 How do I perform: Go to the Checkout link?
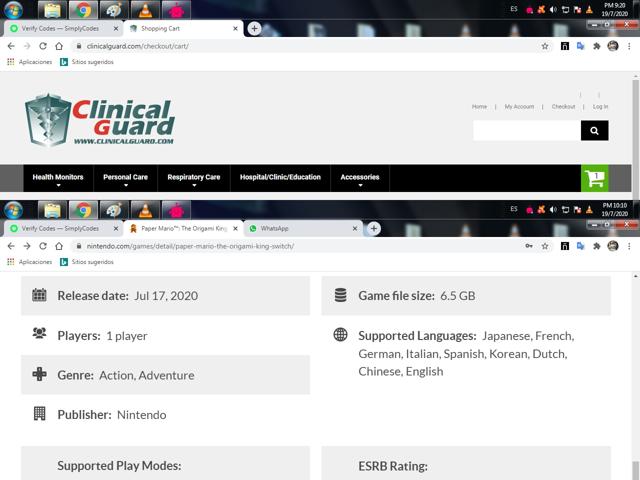[563, 107]
